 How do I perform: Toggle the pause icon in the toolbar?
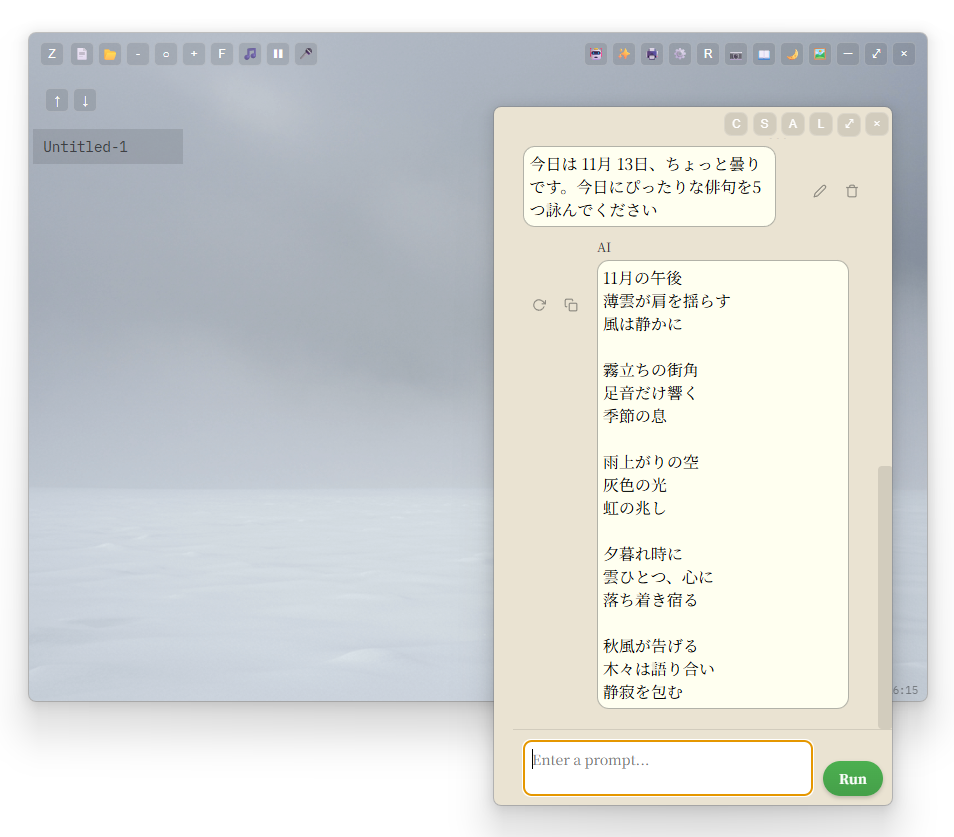278,53
